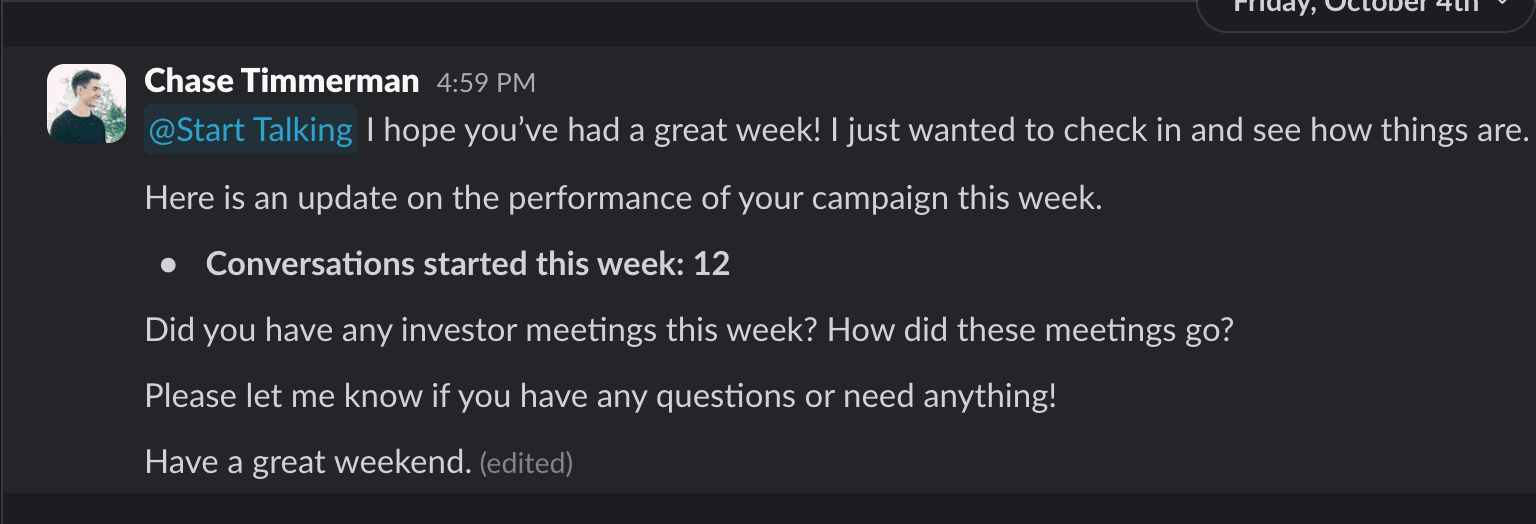This screenshot has height=524, width=1536.
Task: Click the phrase 'How did these meetings go?'
Action: click(1032, 331)
